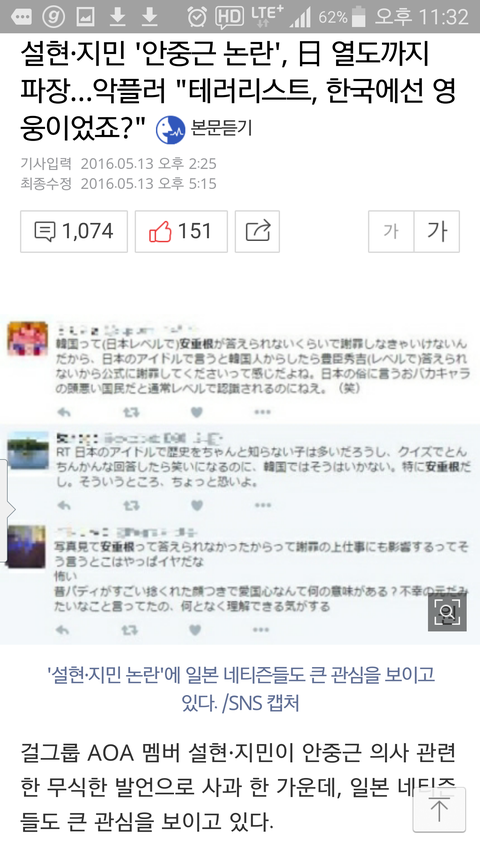Open the three-dots menu under the second tweet
480x853 pixels.
pyautogui.click(x=262, y=505)
